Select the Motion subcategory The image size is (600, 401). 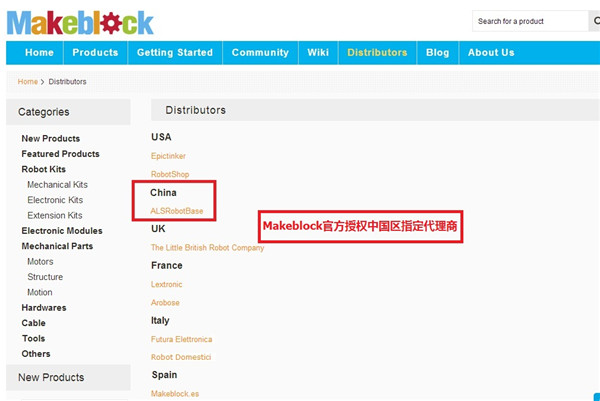pos(40,292)
